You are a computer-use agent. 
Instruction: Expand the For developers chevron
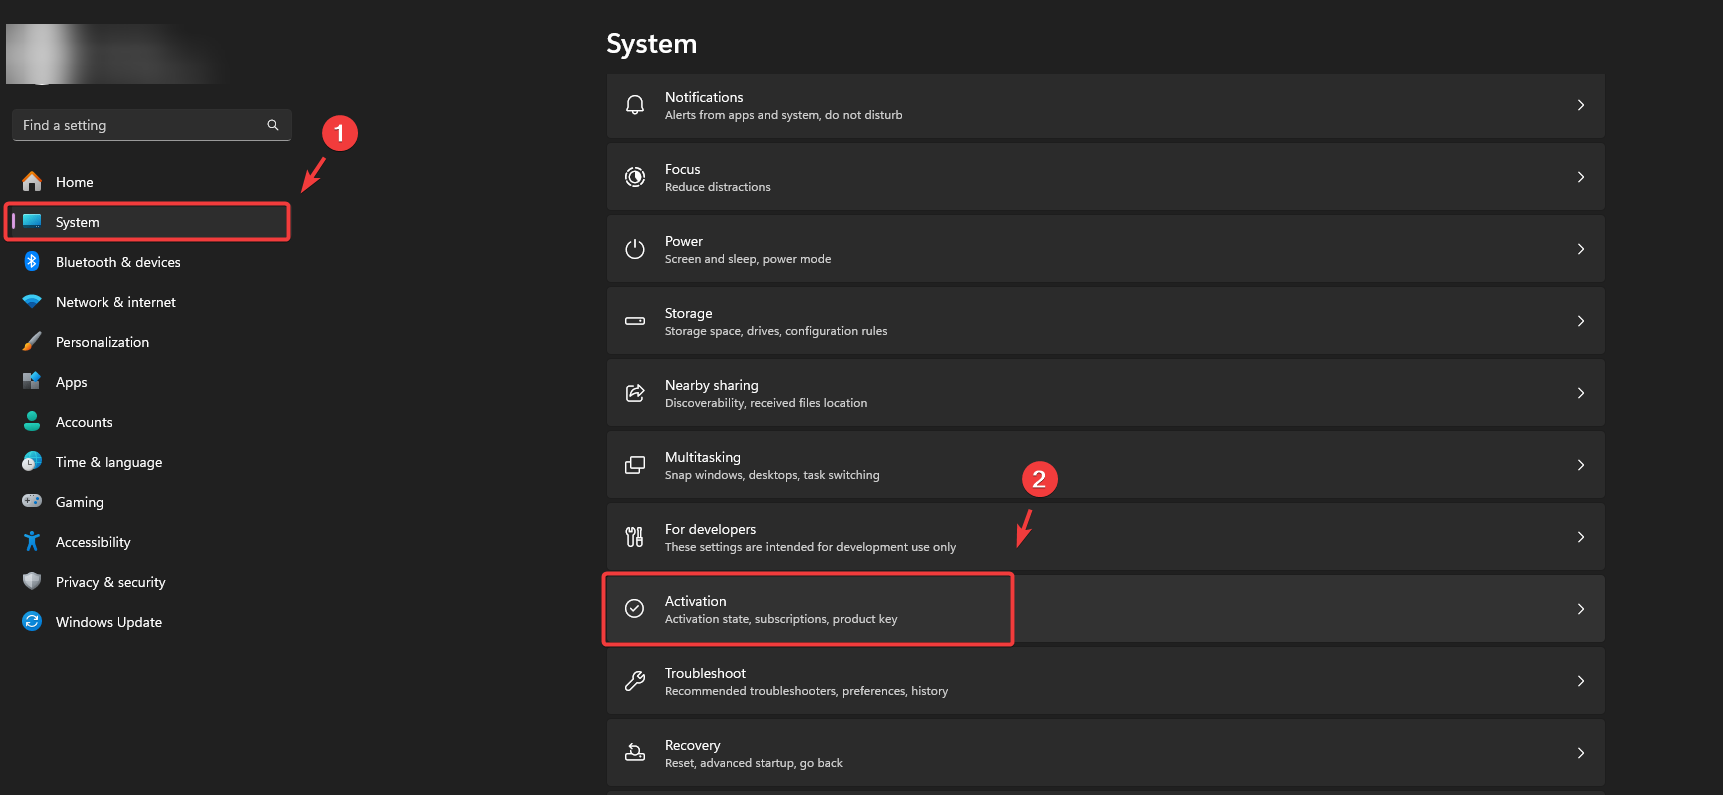1580,537
